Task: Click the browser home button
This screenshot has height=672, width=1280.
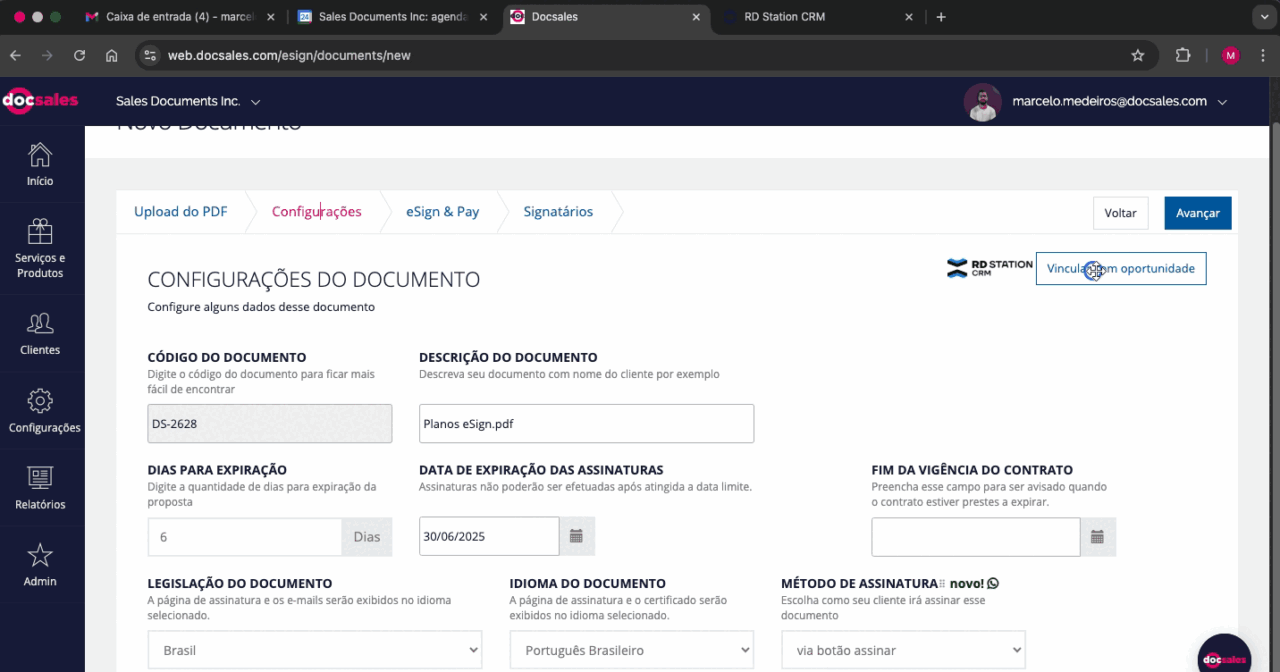Action: click(x=111, y=55)
